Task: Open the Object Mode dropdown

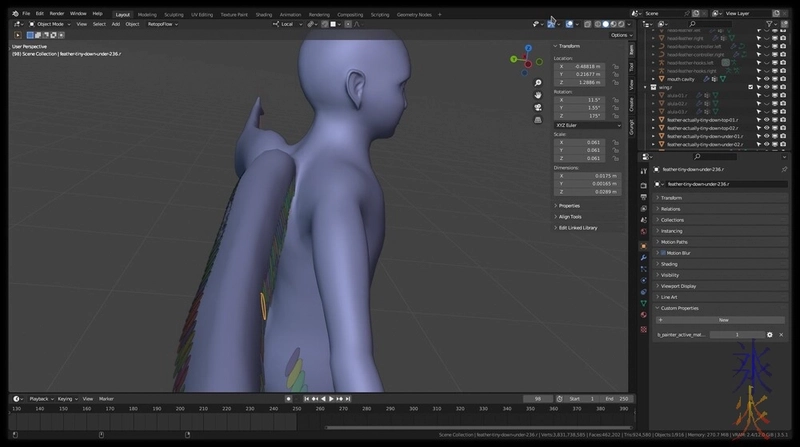Action: tap(50, 23)
